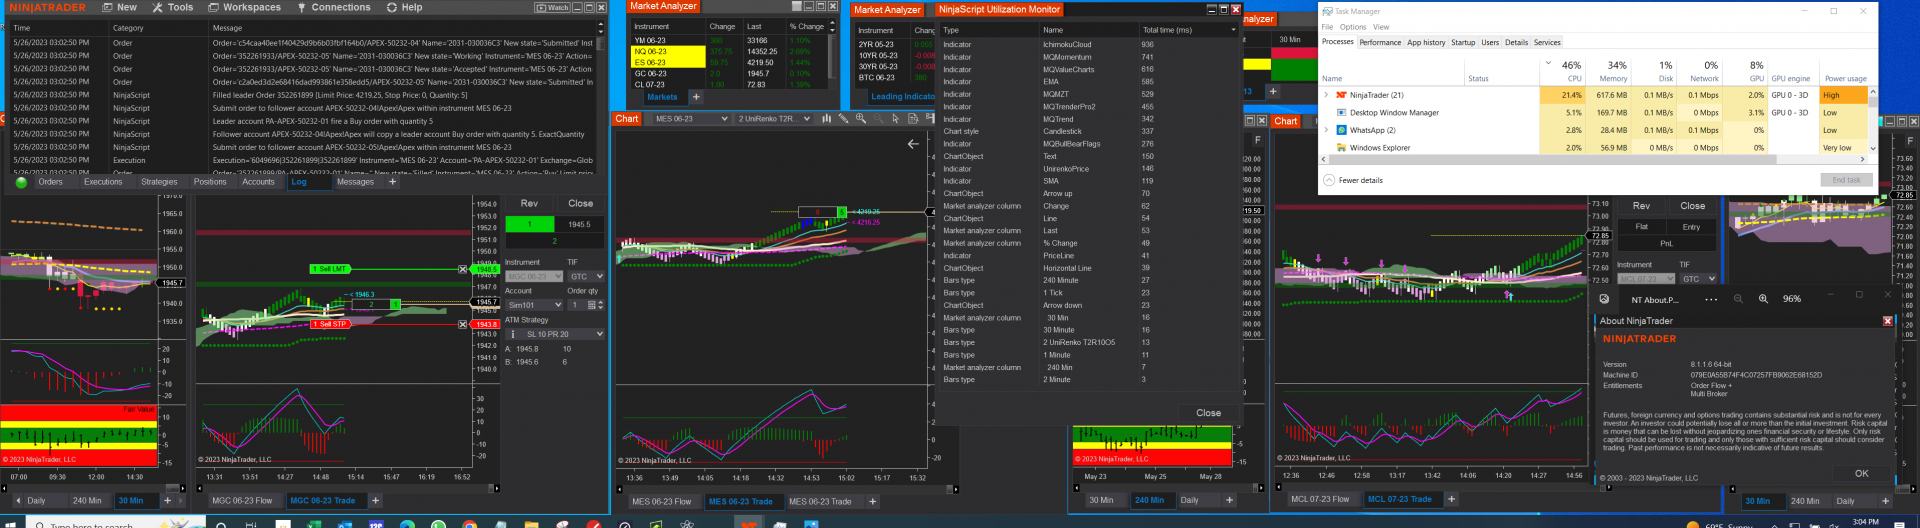Image resolution: width=1920 pixels, height=528 pixels.
Task: Select the drawing pencil tool in the MES chart
Action: [x=843, y=118]
